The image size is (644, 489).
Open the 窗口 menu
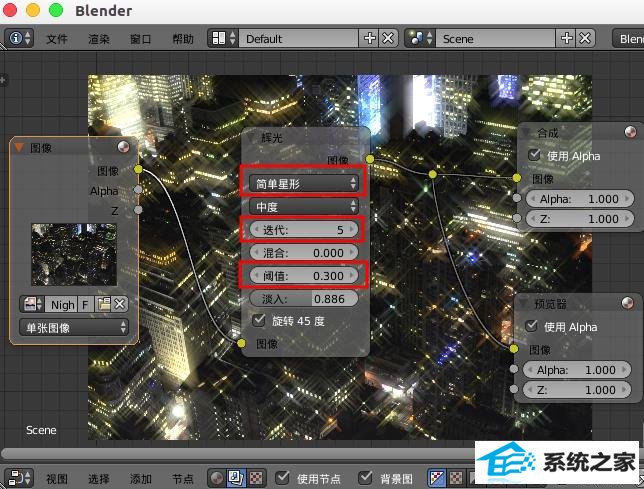140,39
